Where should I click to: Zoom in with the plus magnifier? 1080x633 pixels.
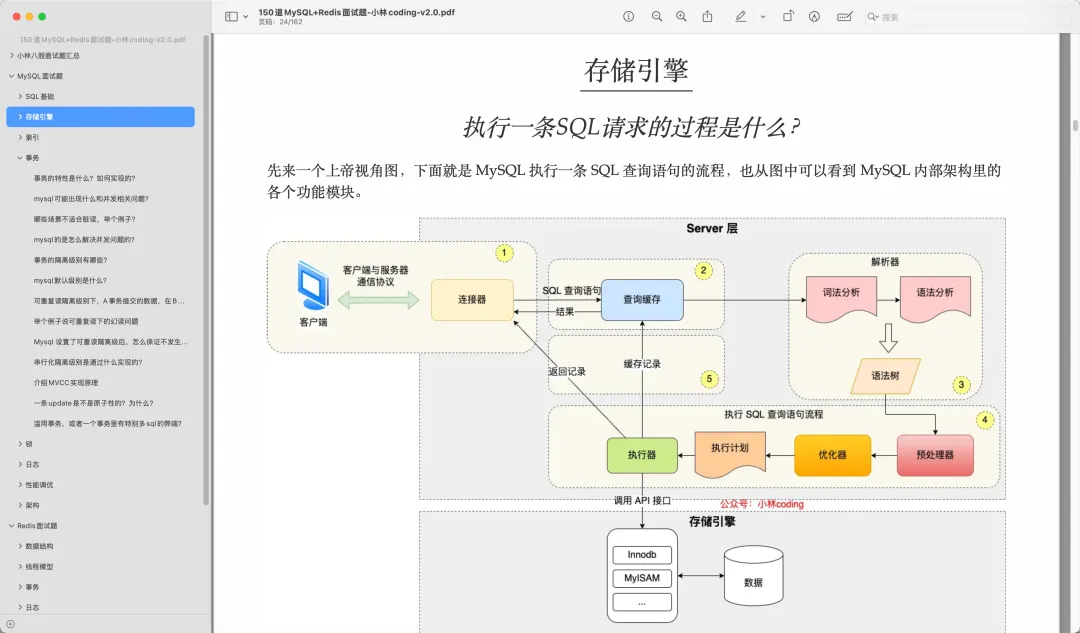681,16
